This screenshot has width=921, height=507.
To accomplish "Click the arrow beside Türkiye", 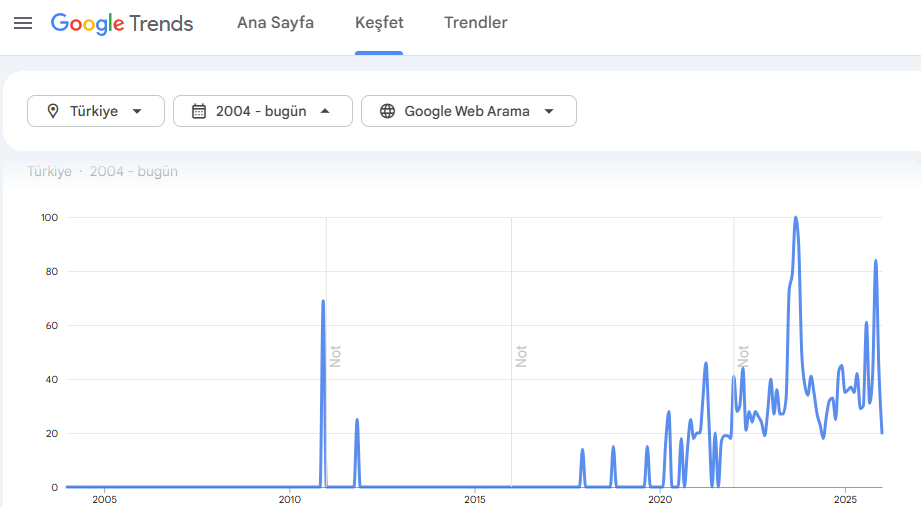I will [137, 111].
